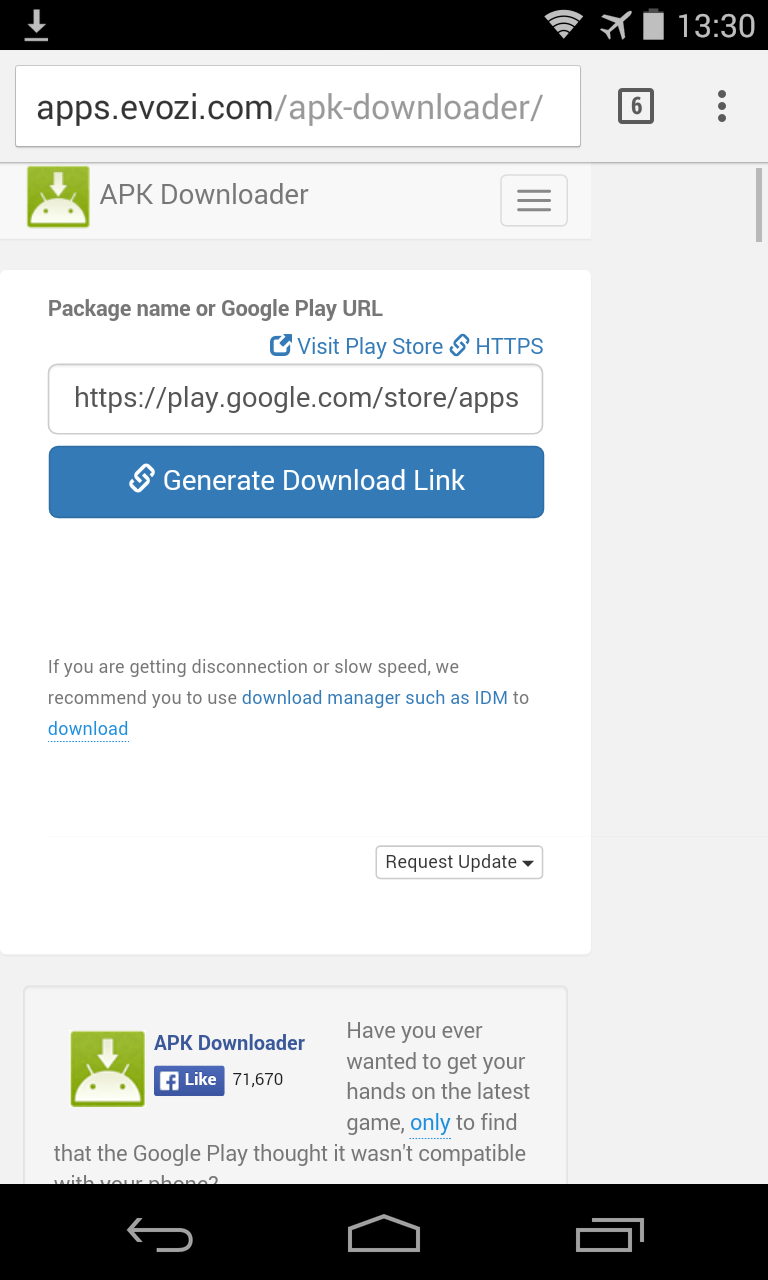Tap the download notification icon in status bar
This screenshot has width=768, height=1280.
pos(36,25)
